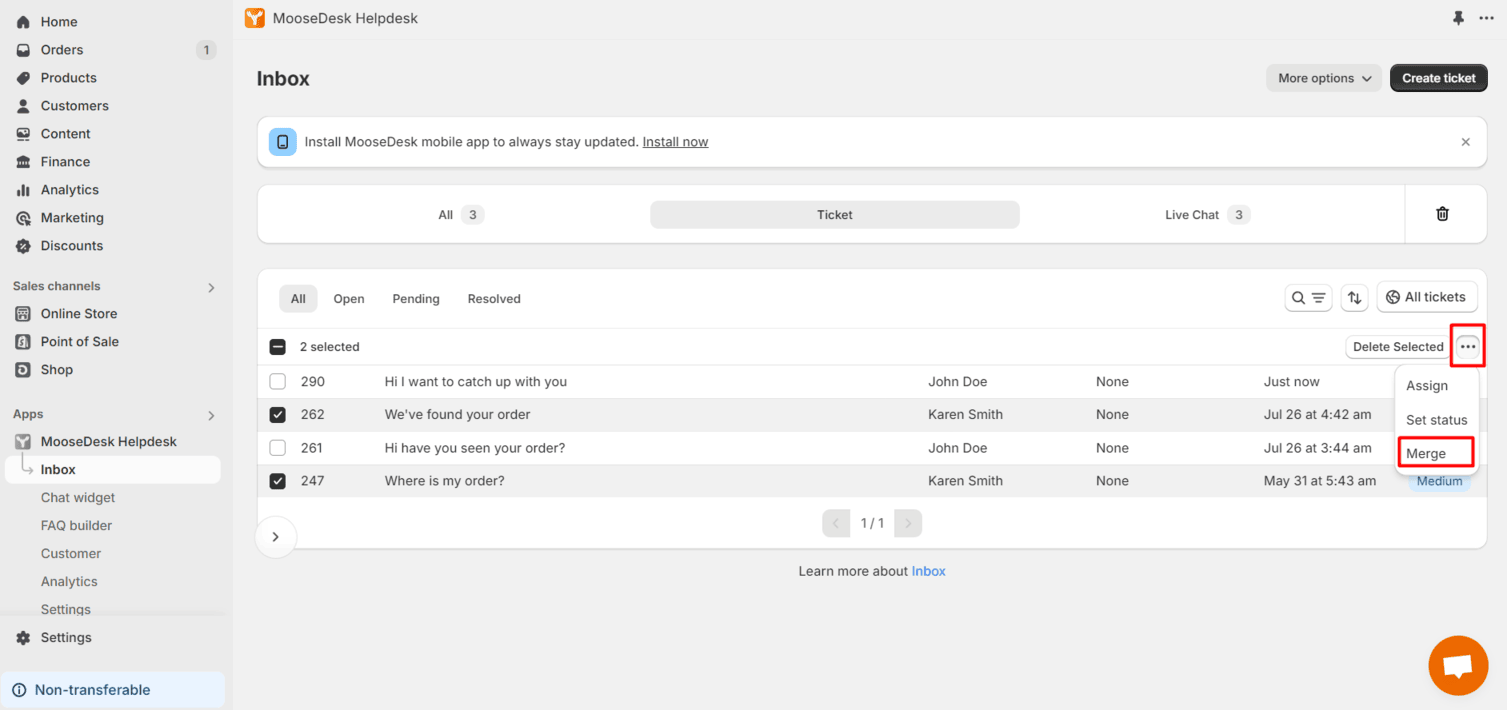
Task: Open Marketing from the sidebar
Action: 72,218
